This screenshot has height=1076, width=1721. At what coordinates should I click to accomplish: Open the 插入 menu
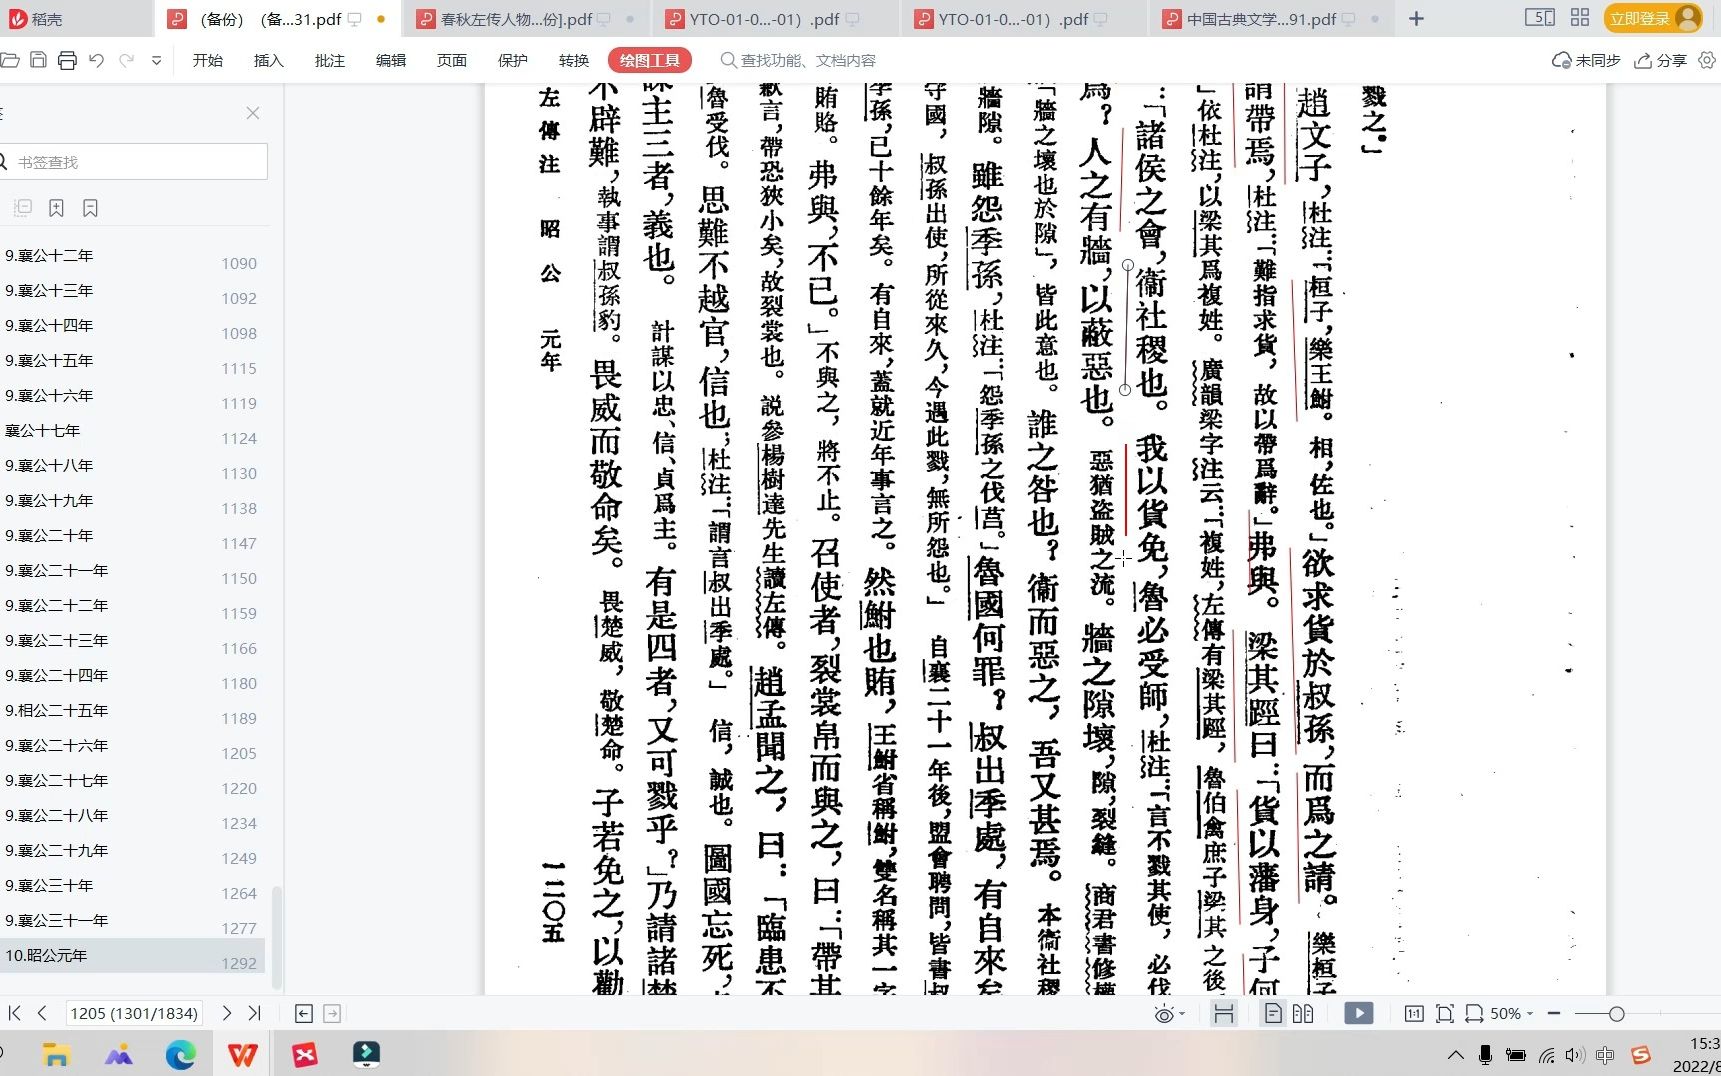click(x=269, y=61)
